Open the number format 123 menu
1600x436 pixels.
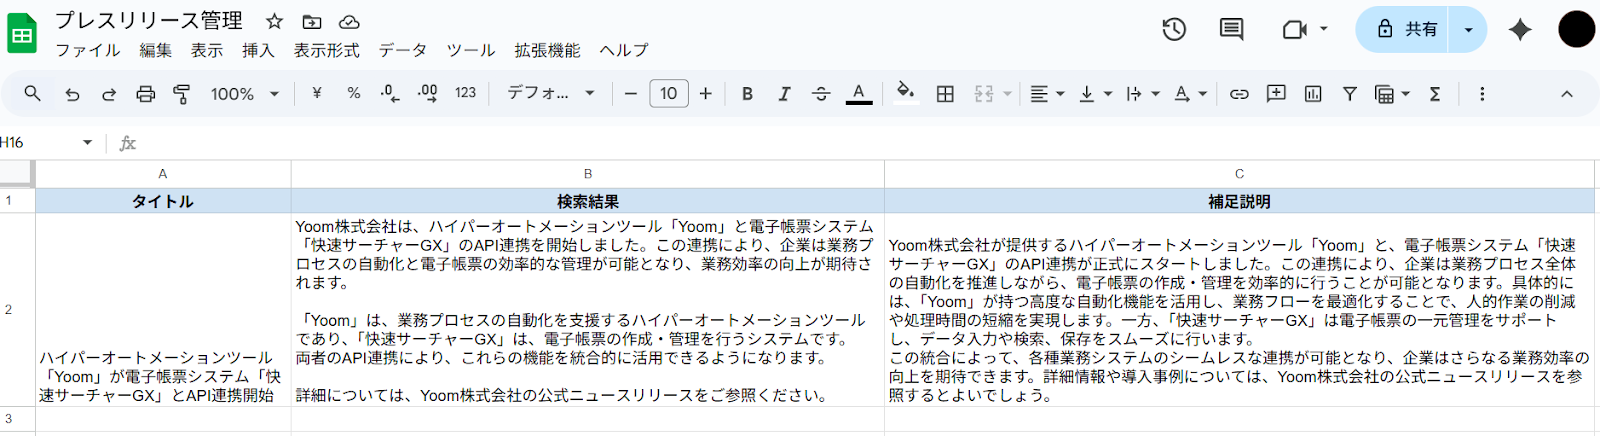[x=465, y=92]
